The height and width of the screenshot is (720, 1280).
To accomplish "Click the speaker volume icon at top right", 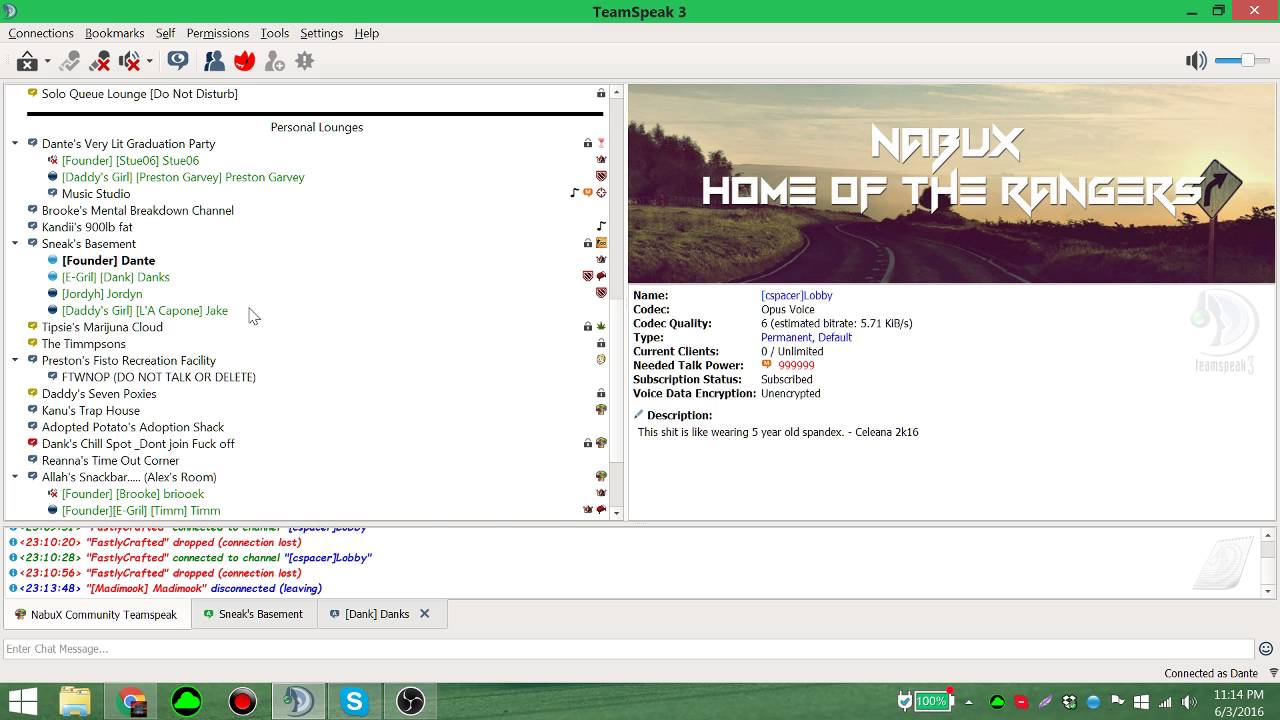I will pyautogui.click(x=1196, y=61).
